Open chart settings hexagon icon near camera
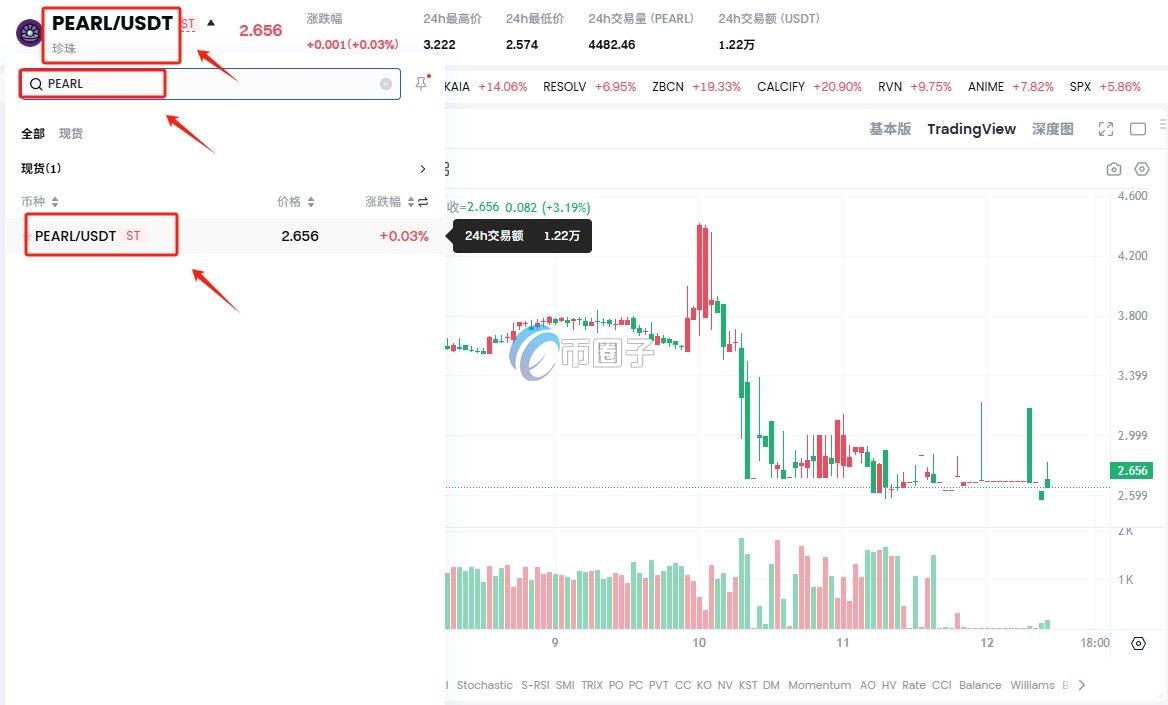Viewport: 1168px width, 705px height. point(1142,169)
